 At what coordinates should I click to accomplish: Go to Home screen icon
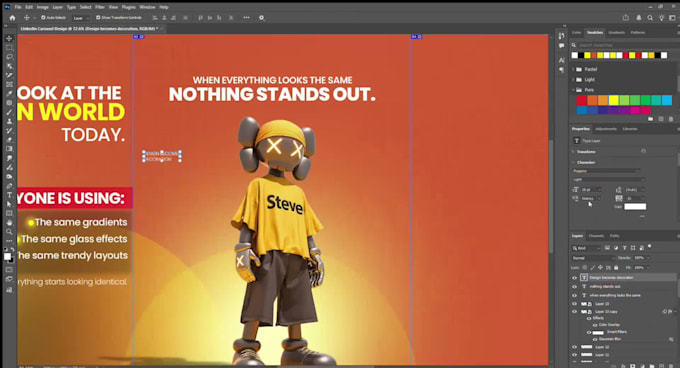click(x=12, y=18)
